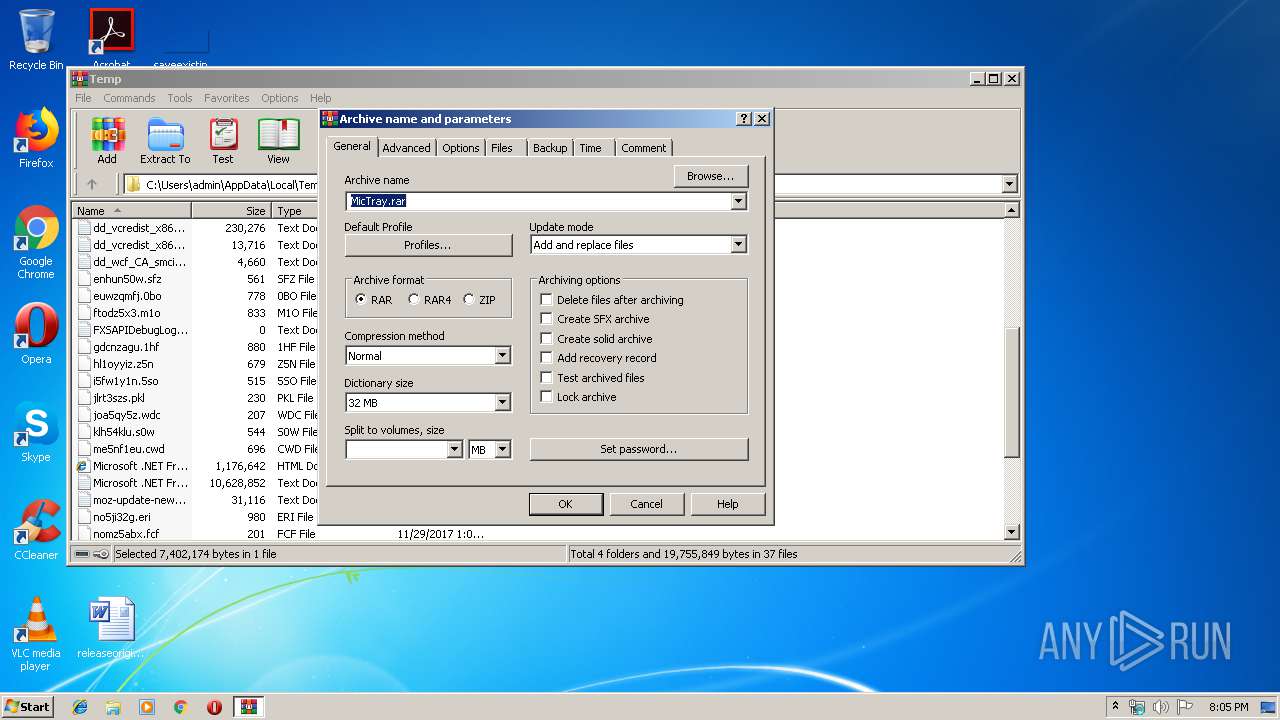1280x720 pixels.
Task: Open the Update mode dropdown
Action: pos(738,245)
